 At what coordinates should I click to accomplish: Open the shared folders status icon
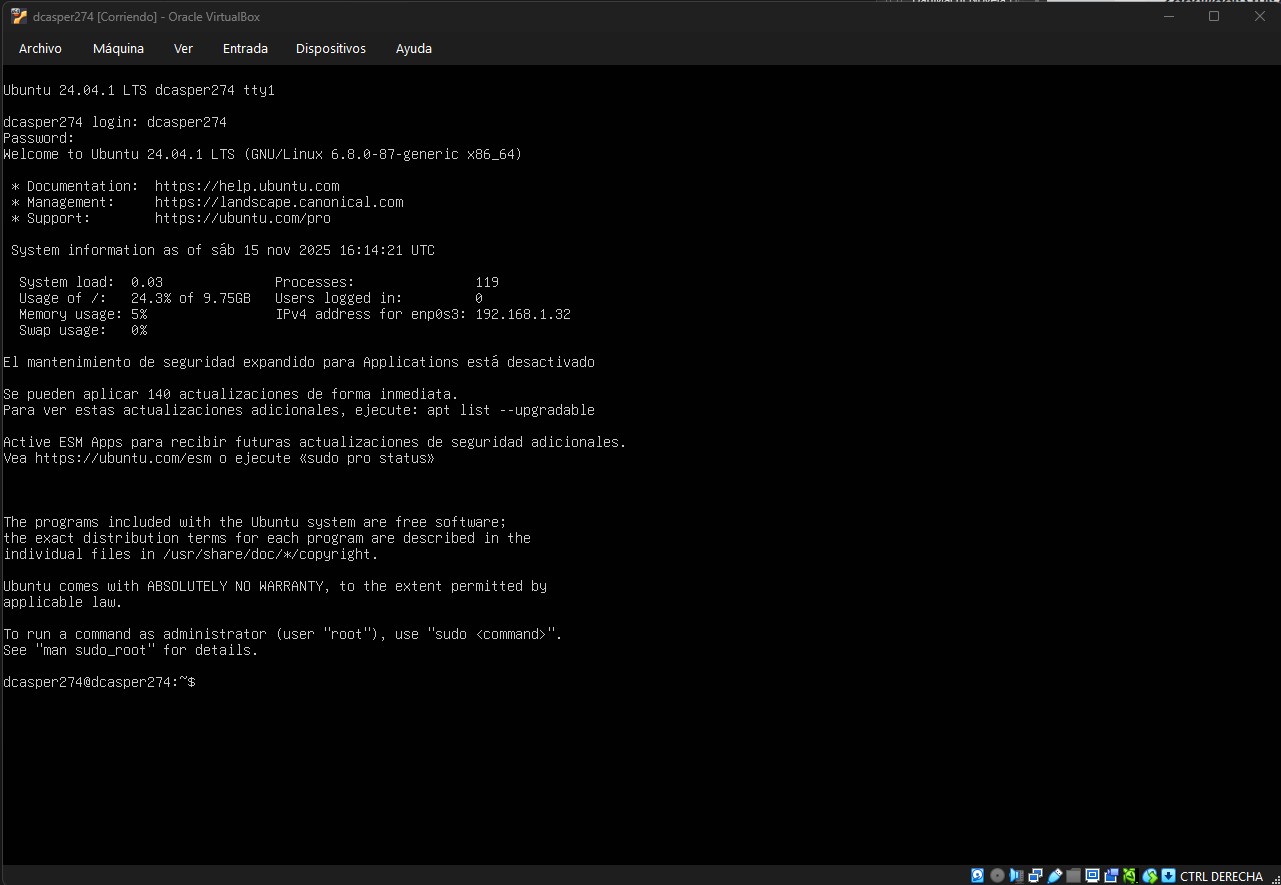click(x=1073, y=876)
